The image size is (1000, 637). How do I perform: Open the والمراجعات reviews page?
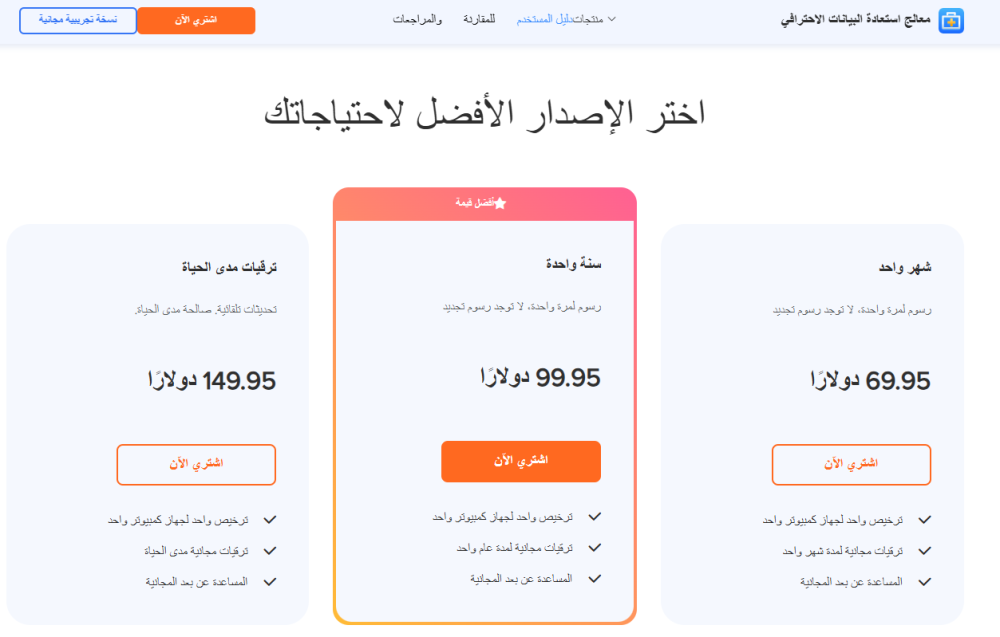[416, 19]
